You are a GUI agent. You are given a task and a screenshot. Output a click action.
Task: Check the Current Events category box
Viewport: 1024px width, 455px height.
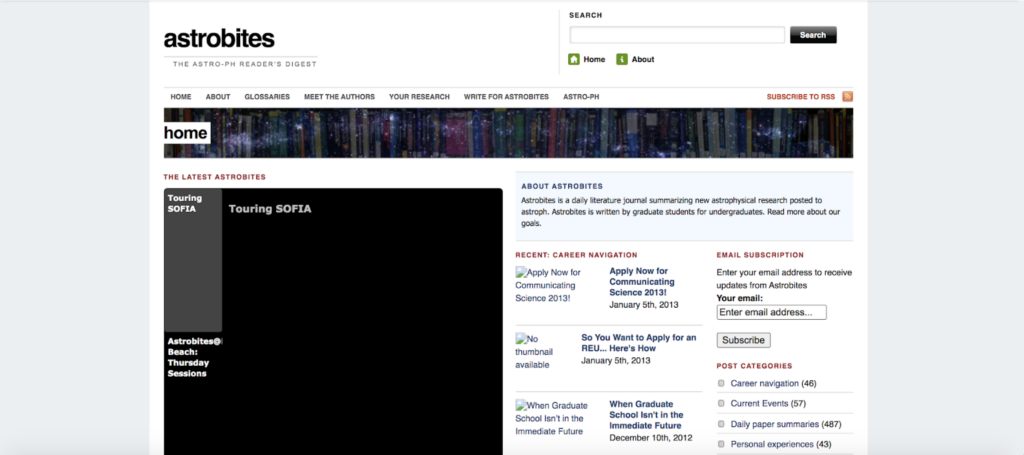click(721, 403)
